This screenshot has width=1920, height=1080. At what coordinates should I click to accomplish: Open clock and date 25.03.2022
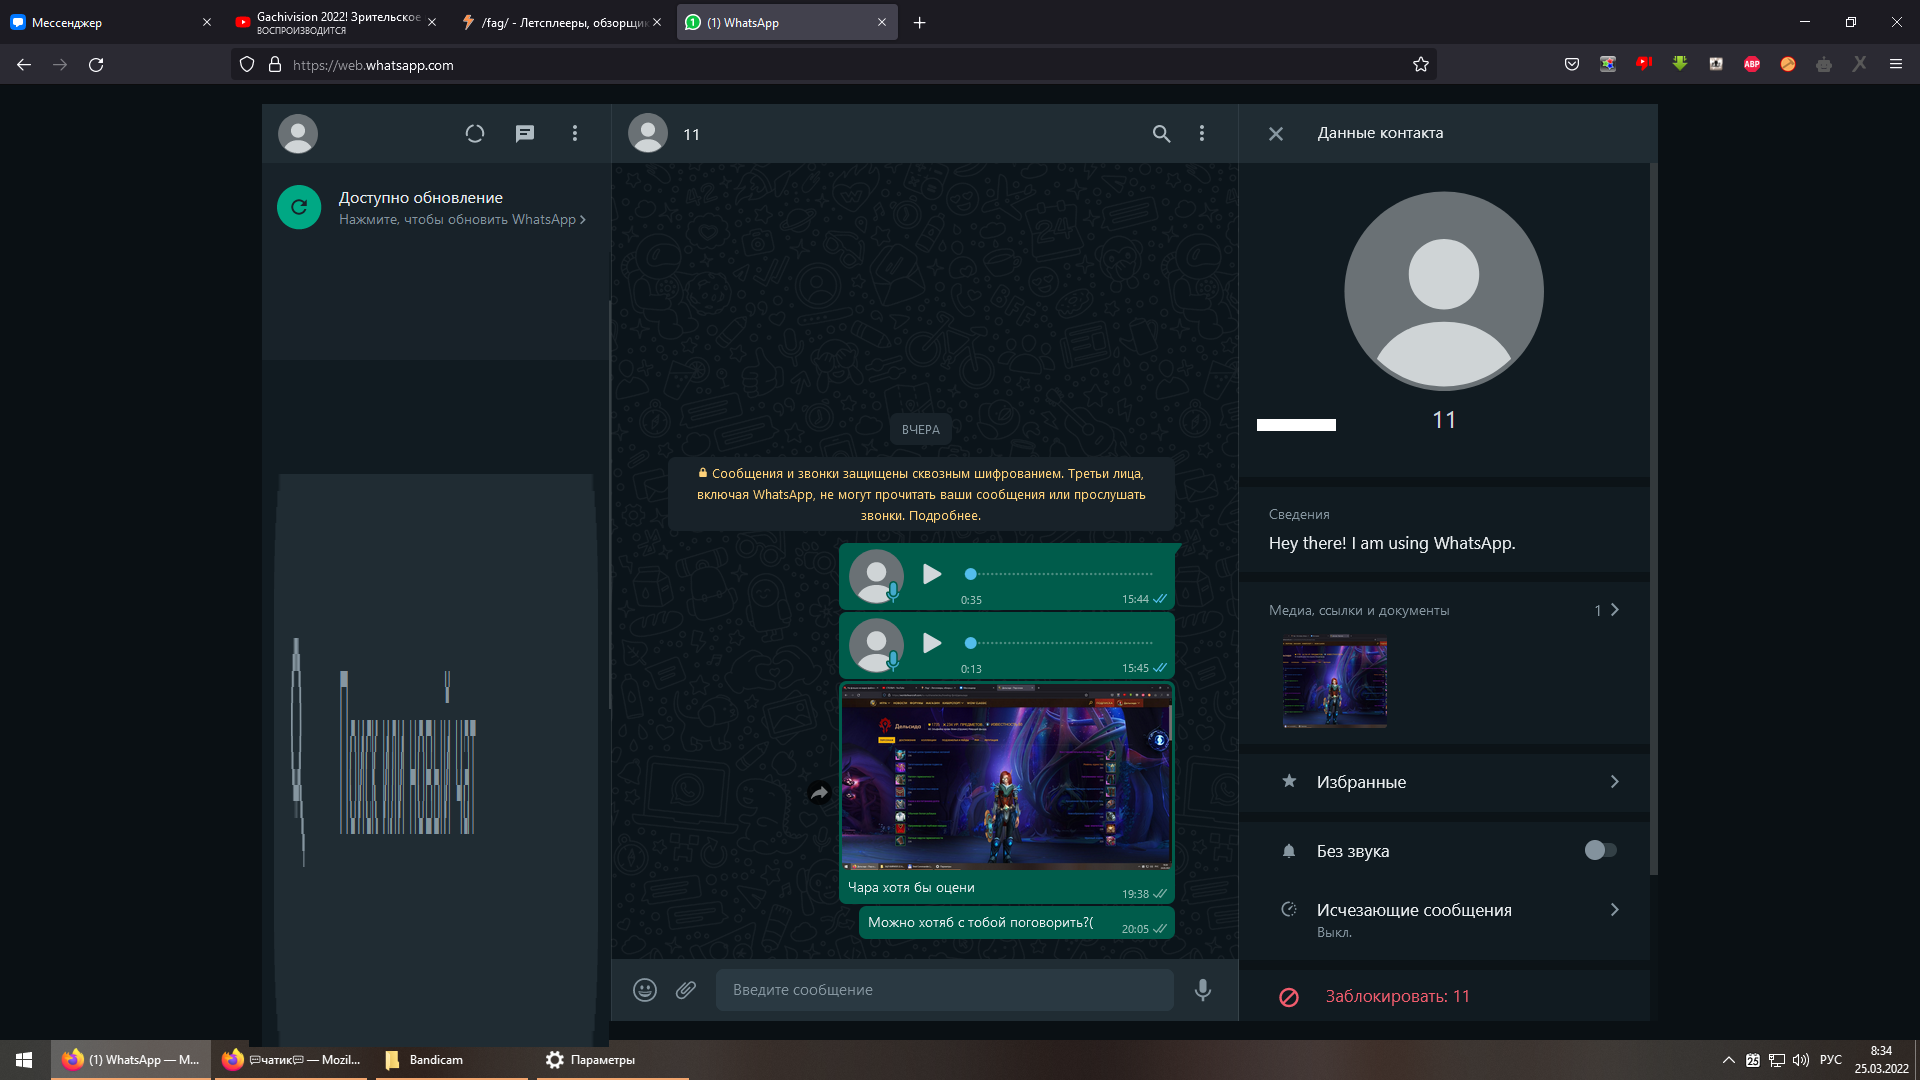[1881, 1060]
